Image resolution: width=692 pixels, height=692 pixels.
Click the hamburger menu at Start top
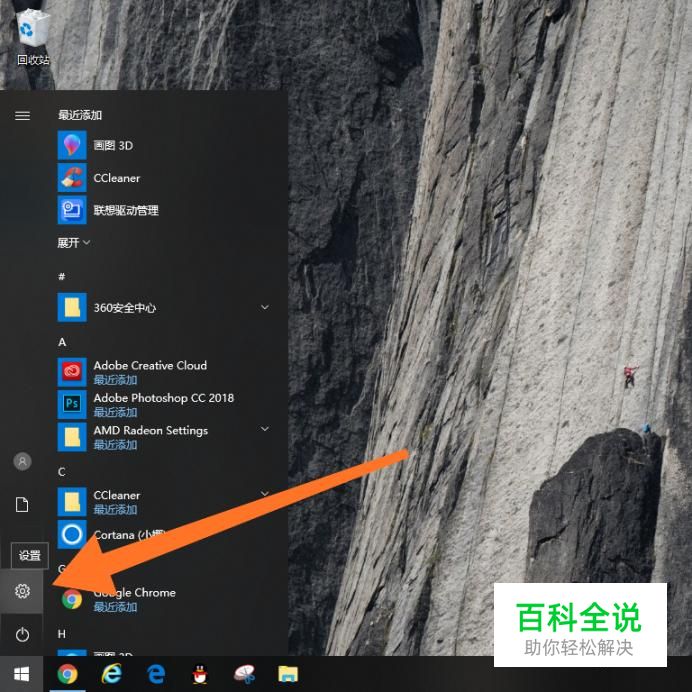[x=23, y=116]
